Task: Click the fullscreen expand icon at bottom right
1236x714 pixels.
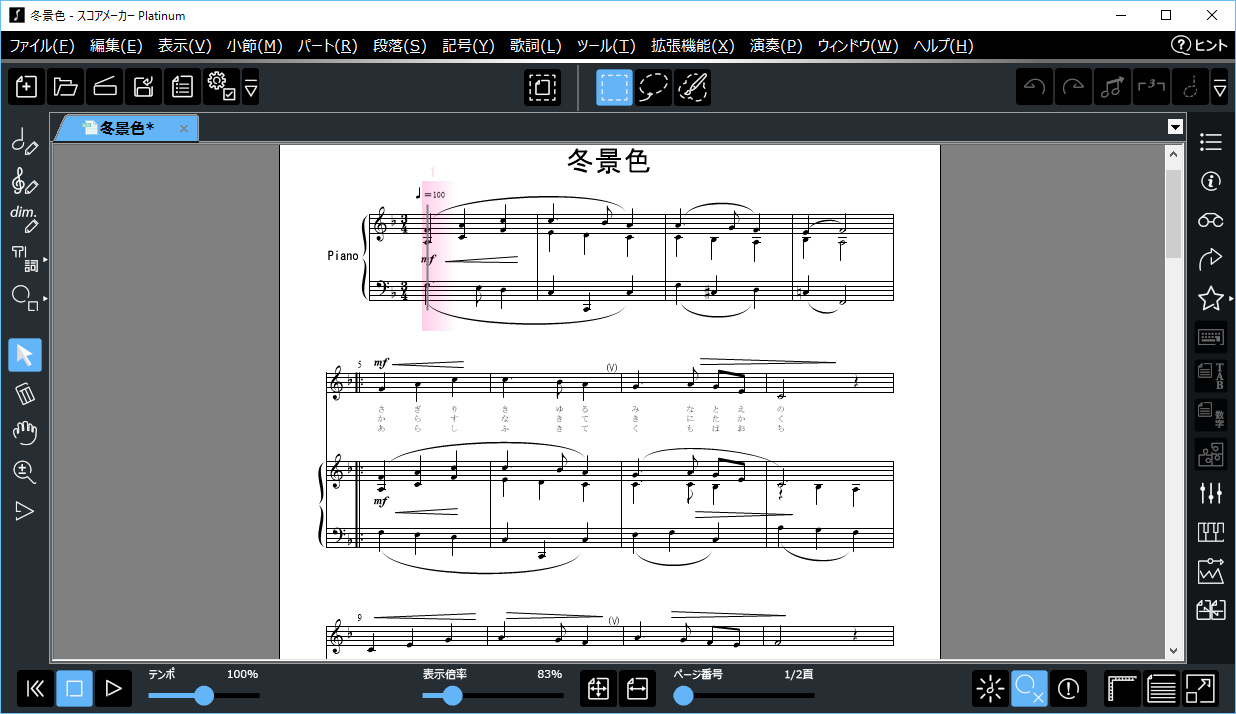Action: coord(1201,688)
